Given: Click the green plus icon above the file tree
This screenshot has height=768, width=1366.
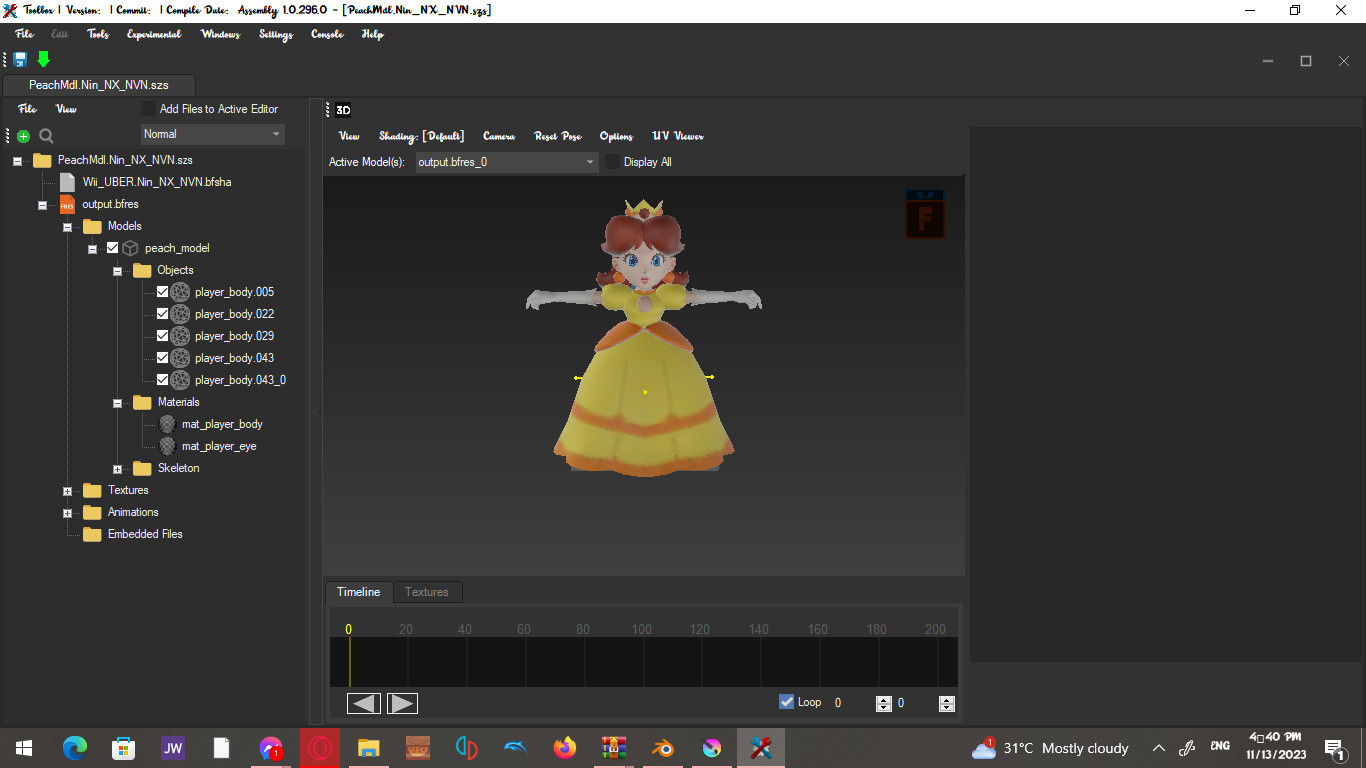Looking at the screenshot, I should (x=21, y=135).
